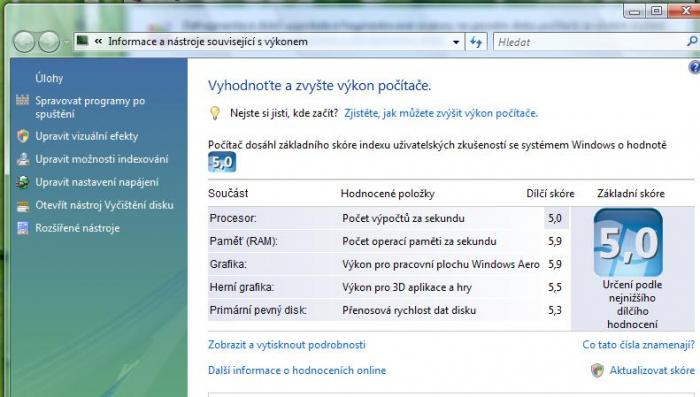Click the large 5,0 base score image
Viewport: 700px width, 397px height.
(x=628, y=242)
